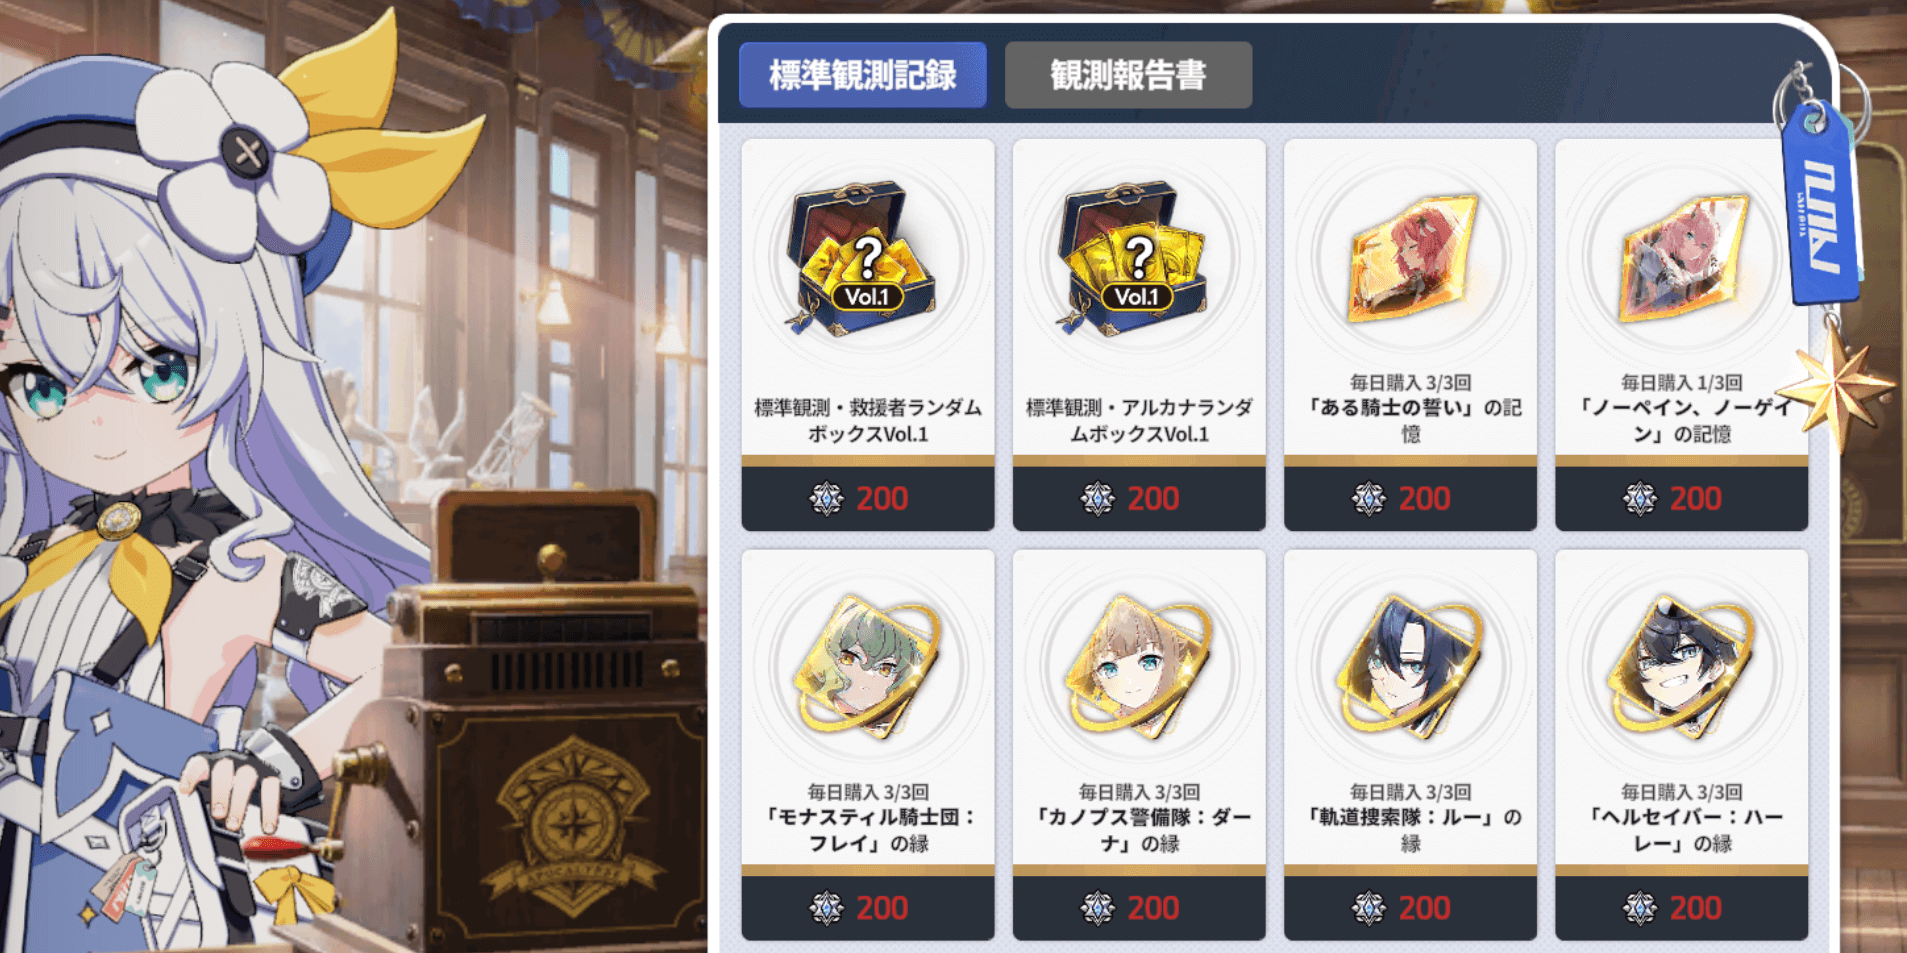Image resolution: width=1907 pixels, height=953 pixels.
Task: Pick the モナスティル騎士団：フレイ portrait icon
Action: point(866,667)
